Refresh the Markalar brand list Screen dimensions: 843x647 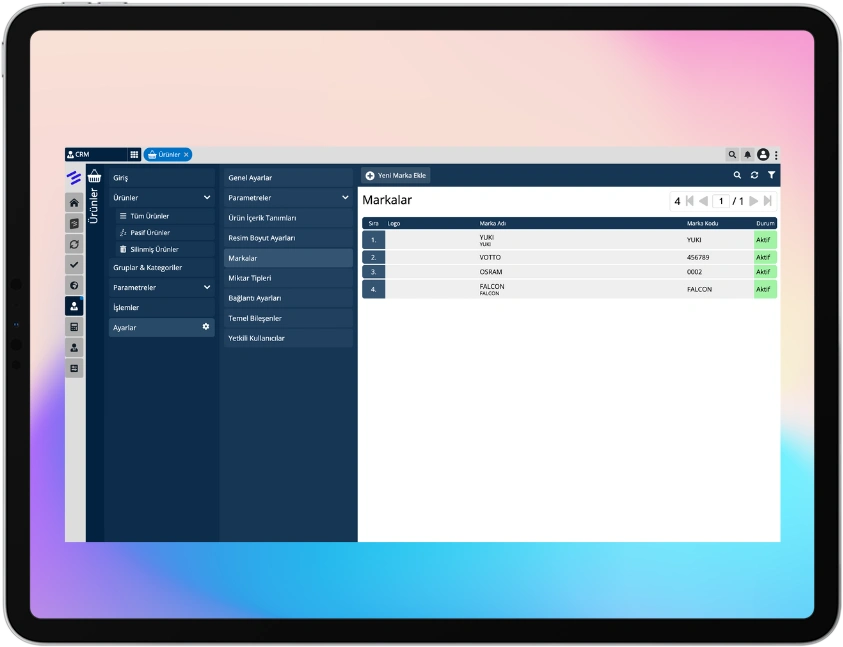click(754, 175)
